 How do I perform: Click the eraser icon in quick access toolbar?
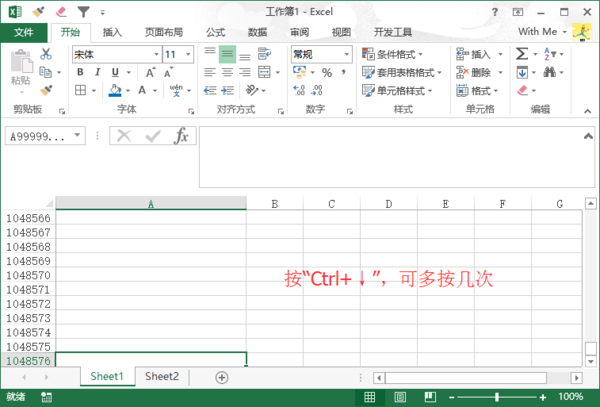(x=61, y=12)
